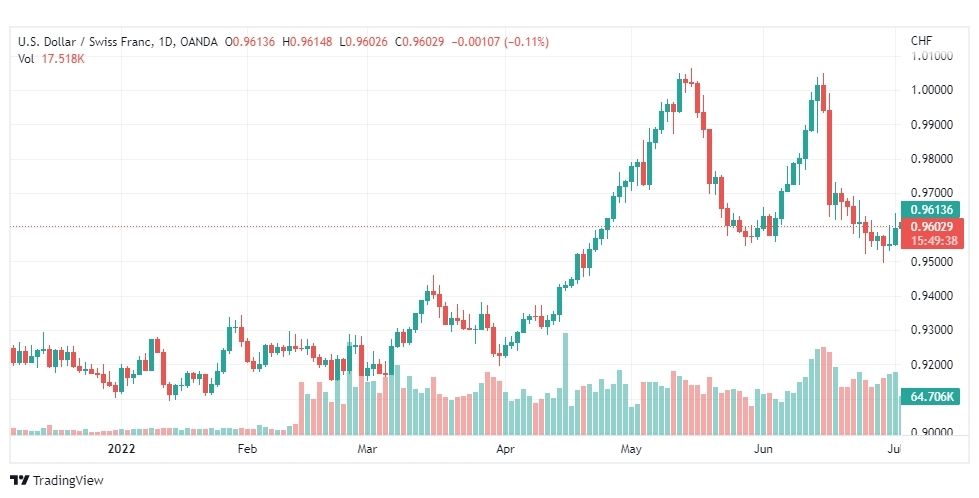Click the closing price C0.96029 value
Viewport: 979px width, 498px height.
(x=418, y=42)
